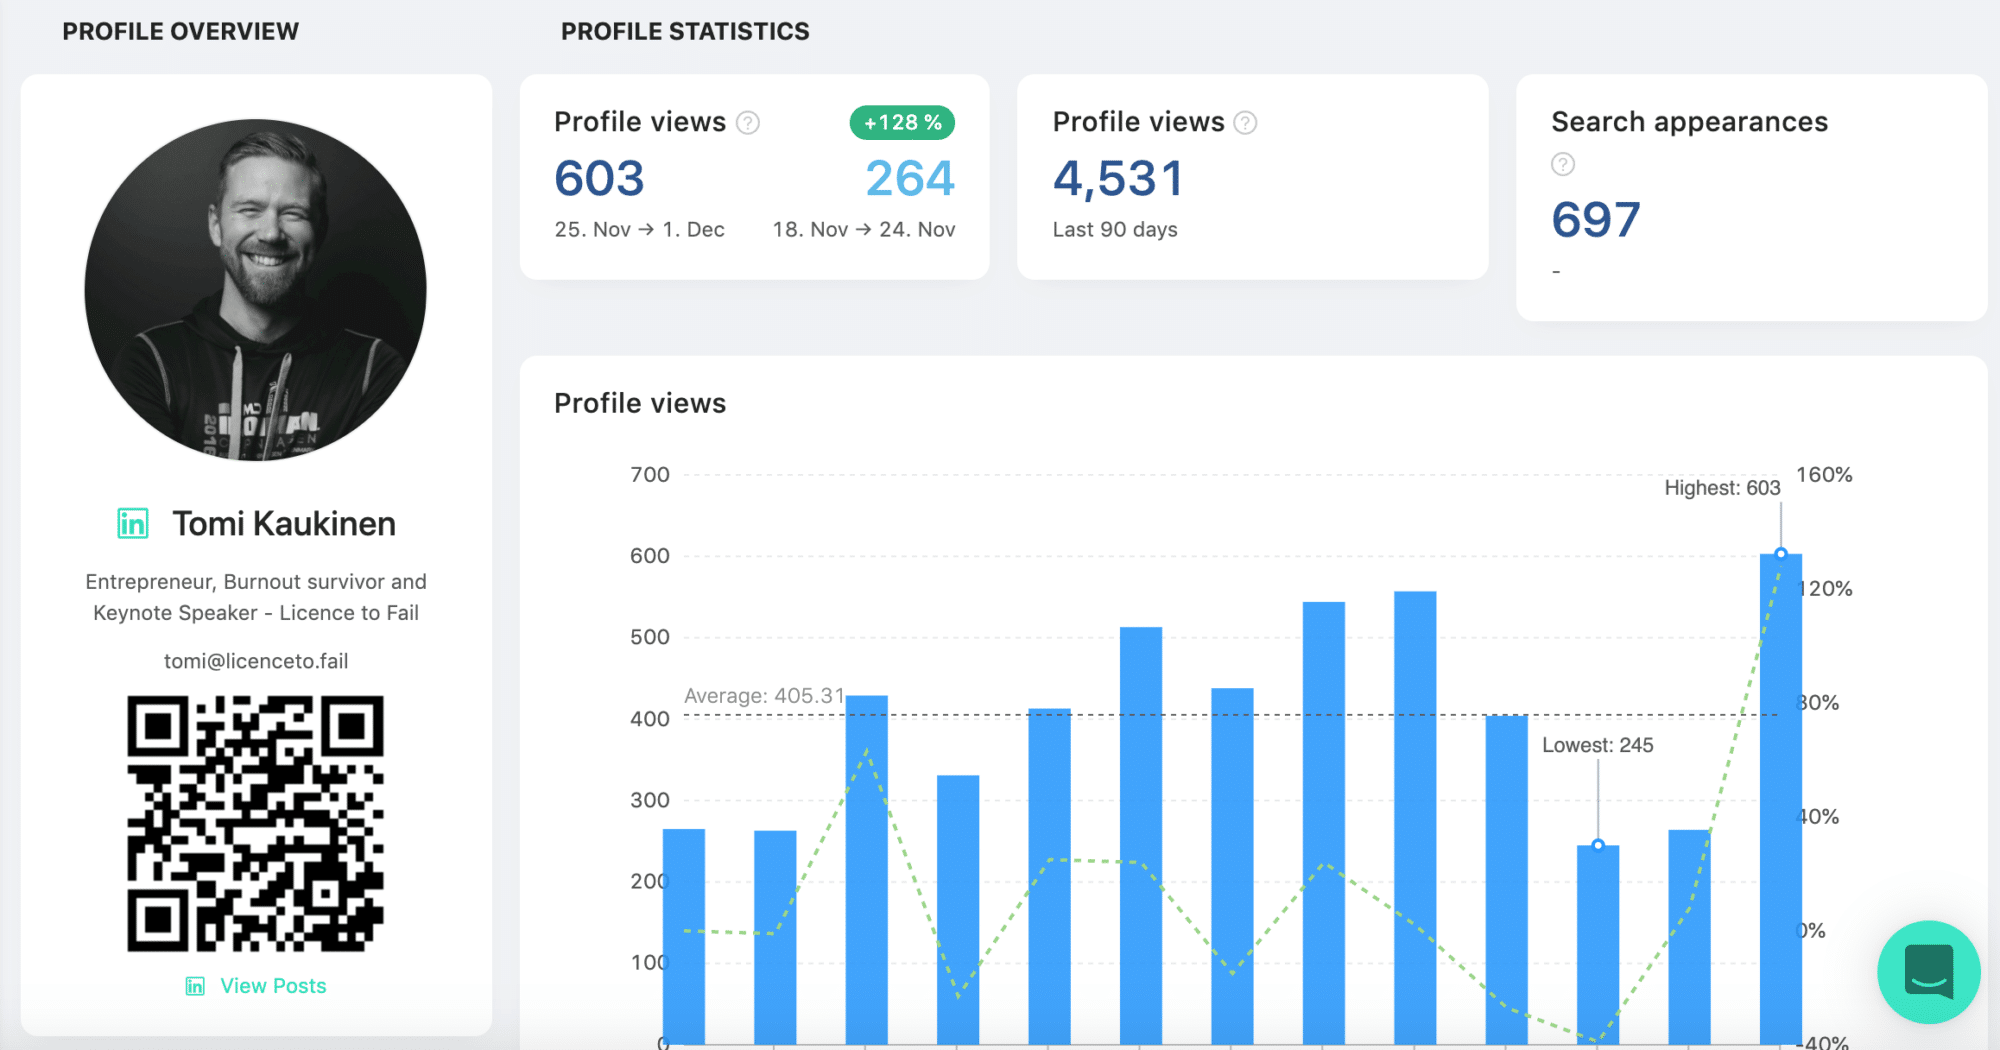Image resolution: width=2000 pixels, height=1050 pixels.
Task: Click the date range 25. Nov → 1. Dec
Action: (640, 229)
